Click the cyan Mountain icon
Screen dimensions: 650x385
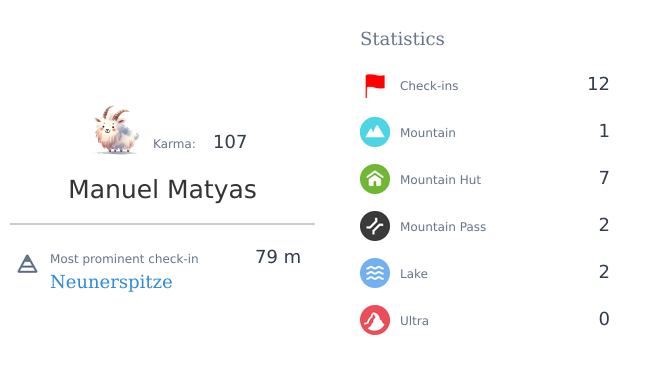[x=375, y=132]
